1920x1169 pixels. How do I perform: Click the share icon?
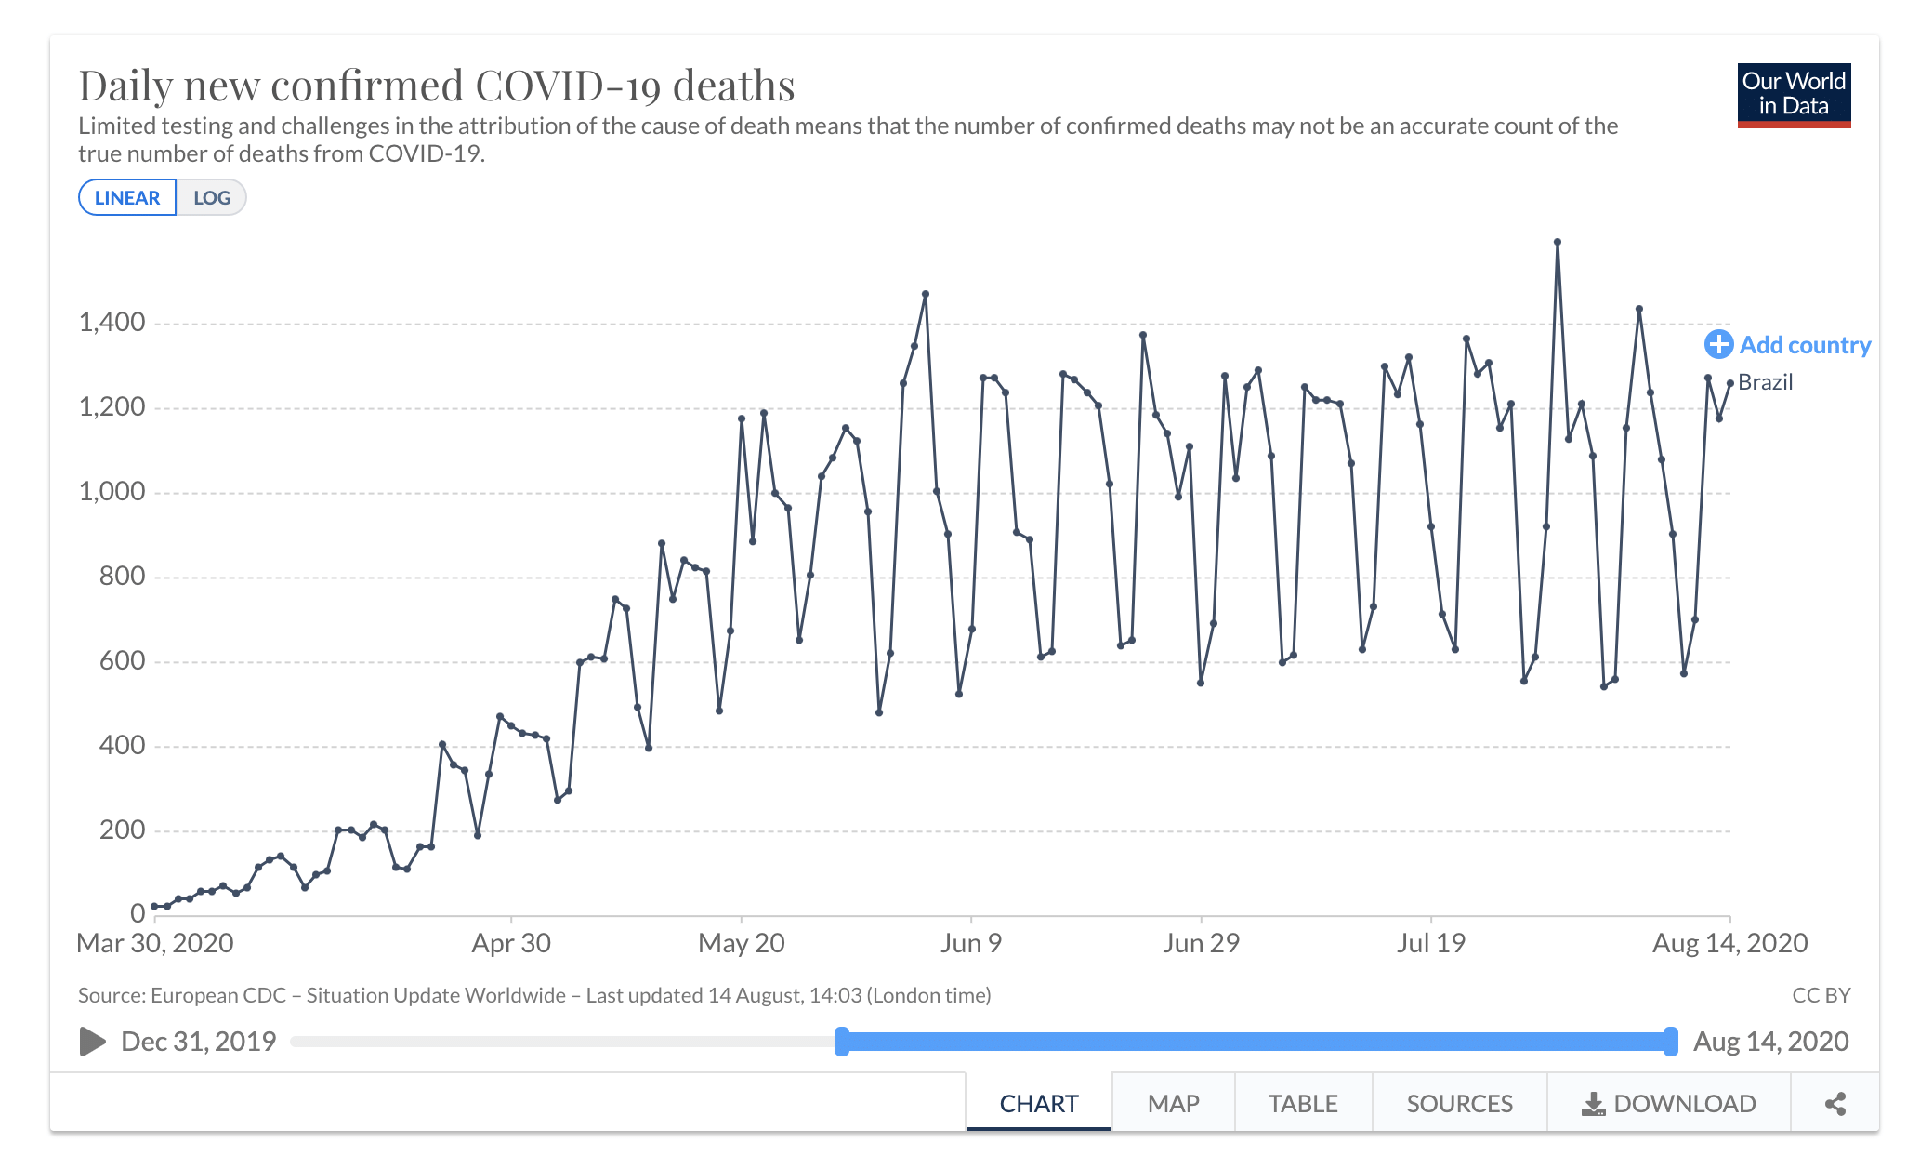click(1835, 1104)
